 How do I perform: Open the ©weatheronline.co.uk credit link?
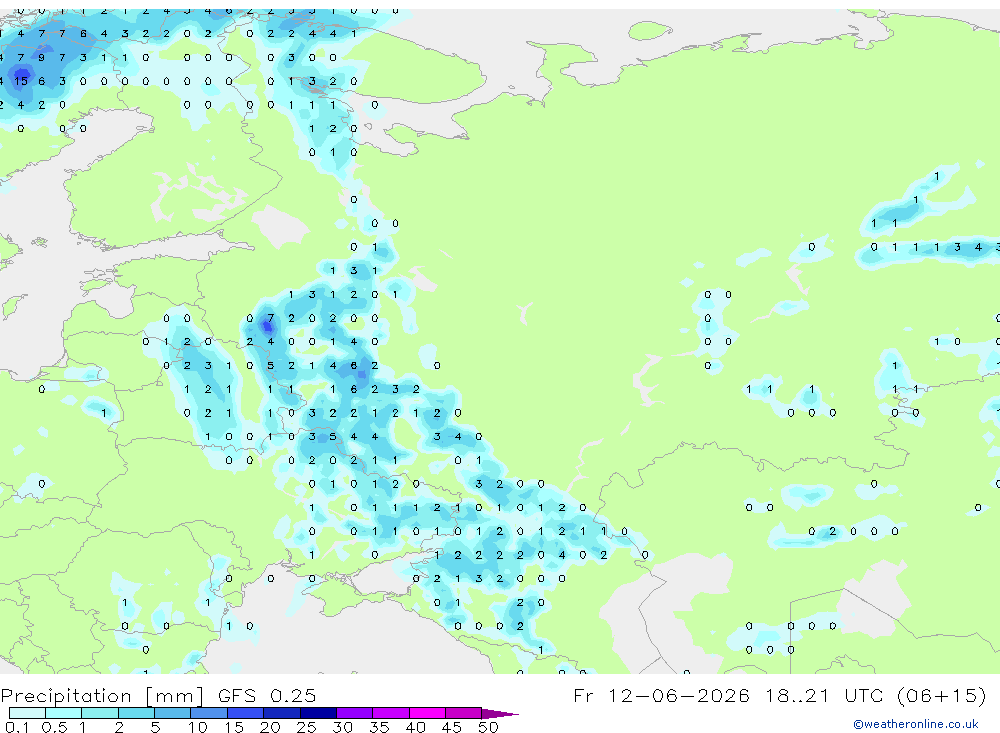[x=916, y=724]
